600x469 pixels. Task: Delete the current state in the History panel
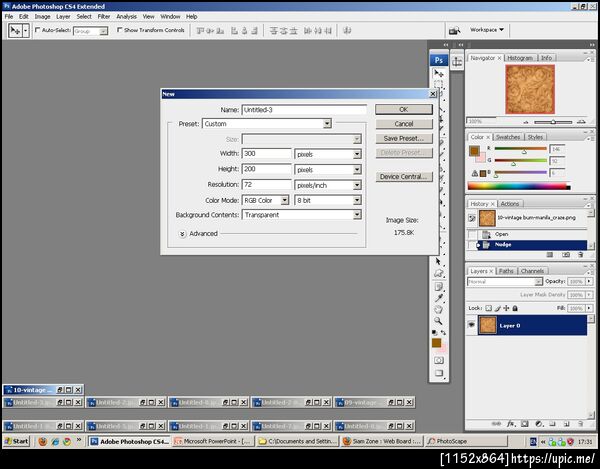580,255
